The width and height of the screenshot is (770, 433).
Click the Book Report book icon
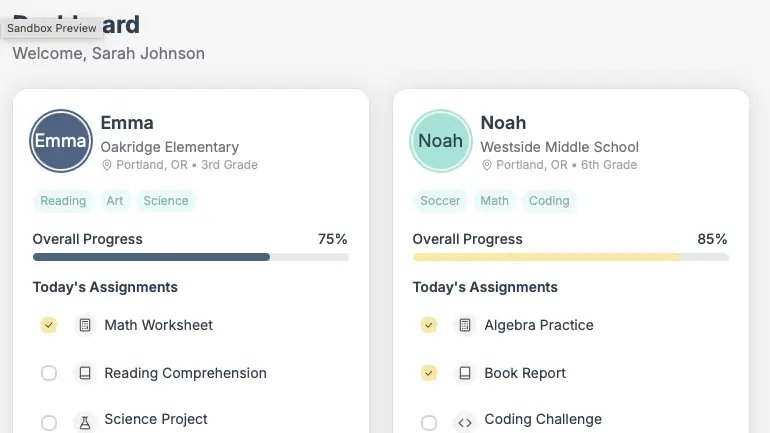[465, 373]
